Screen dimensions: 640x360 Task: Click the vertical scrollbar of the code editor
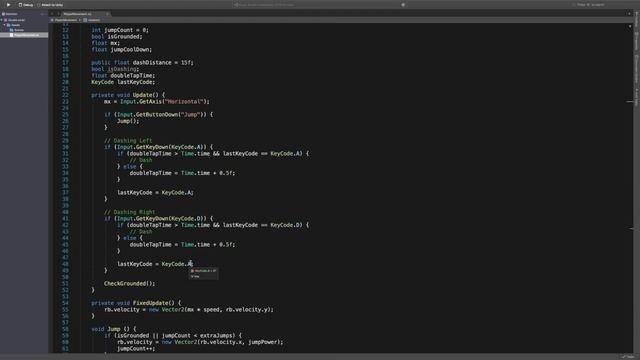click(630, 188)
